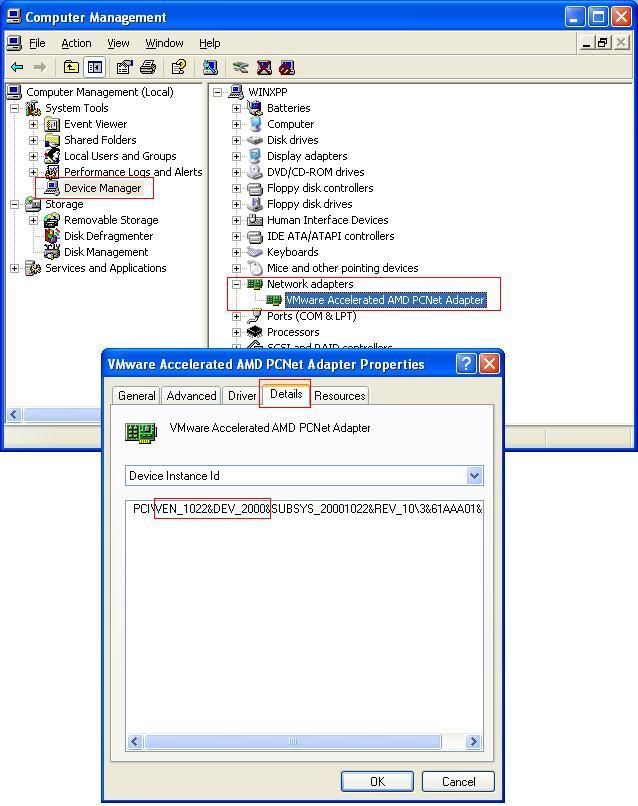
Task: Click the Disk drives category icon
Action: point(254,140)
